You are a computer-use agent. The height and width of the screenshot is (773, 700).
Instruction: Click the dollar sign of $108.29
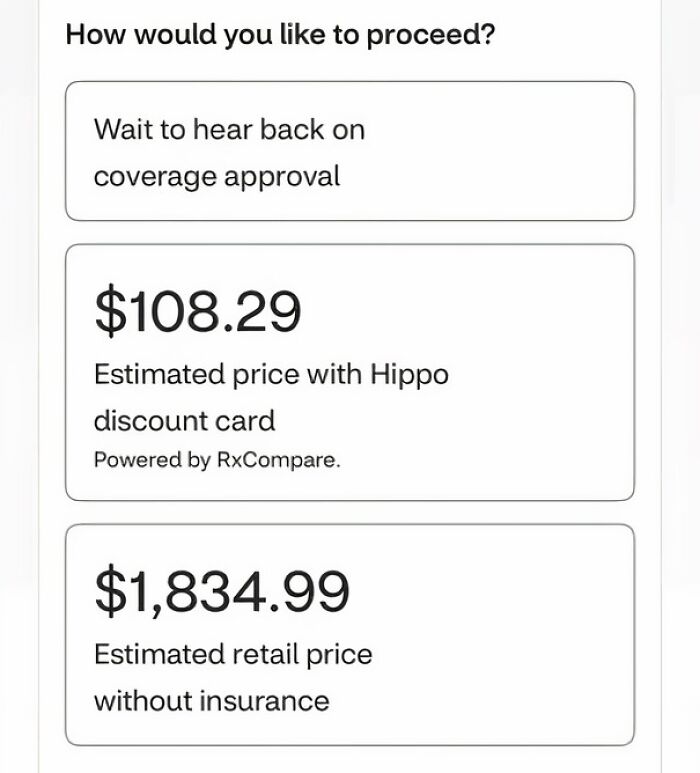(x=111, y=311)
